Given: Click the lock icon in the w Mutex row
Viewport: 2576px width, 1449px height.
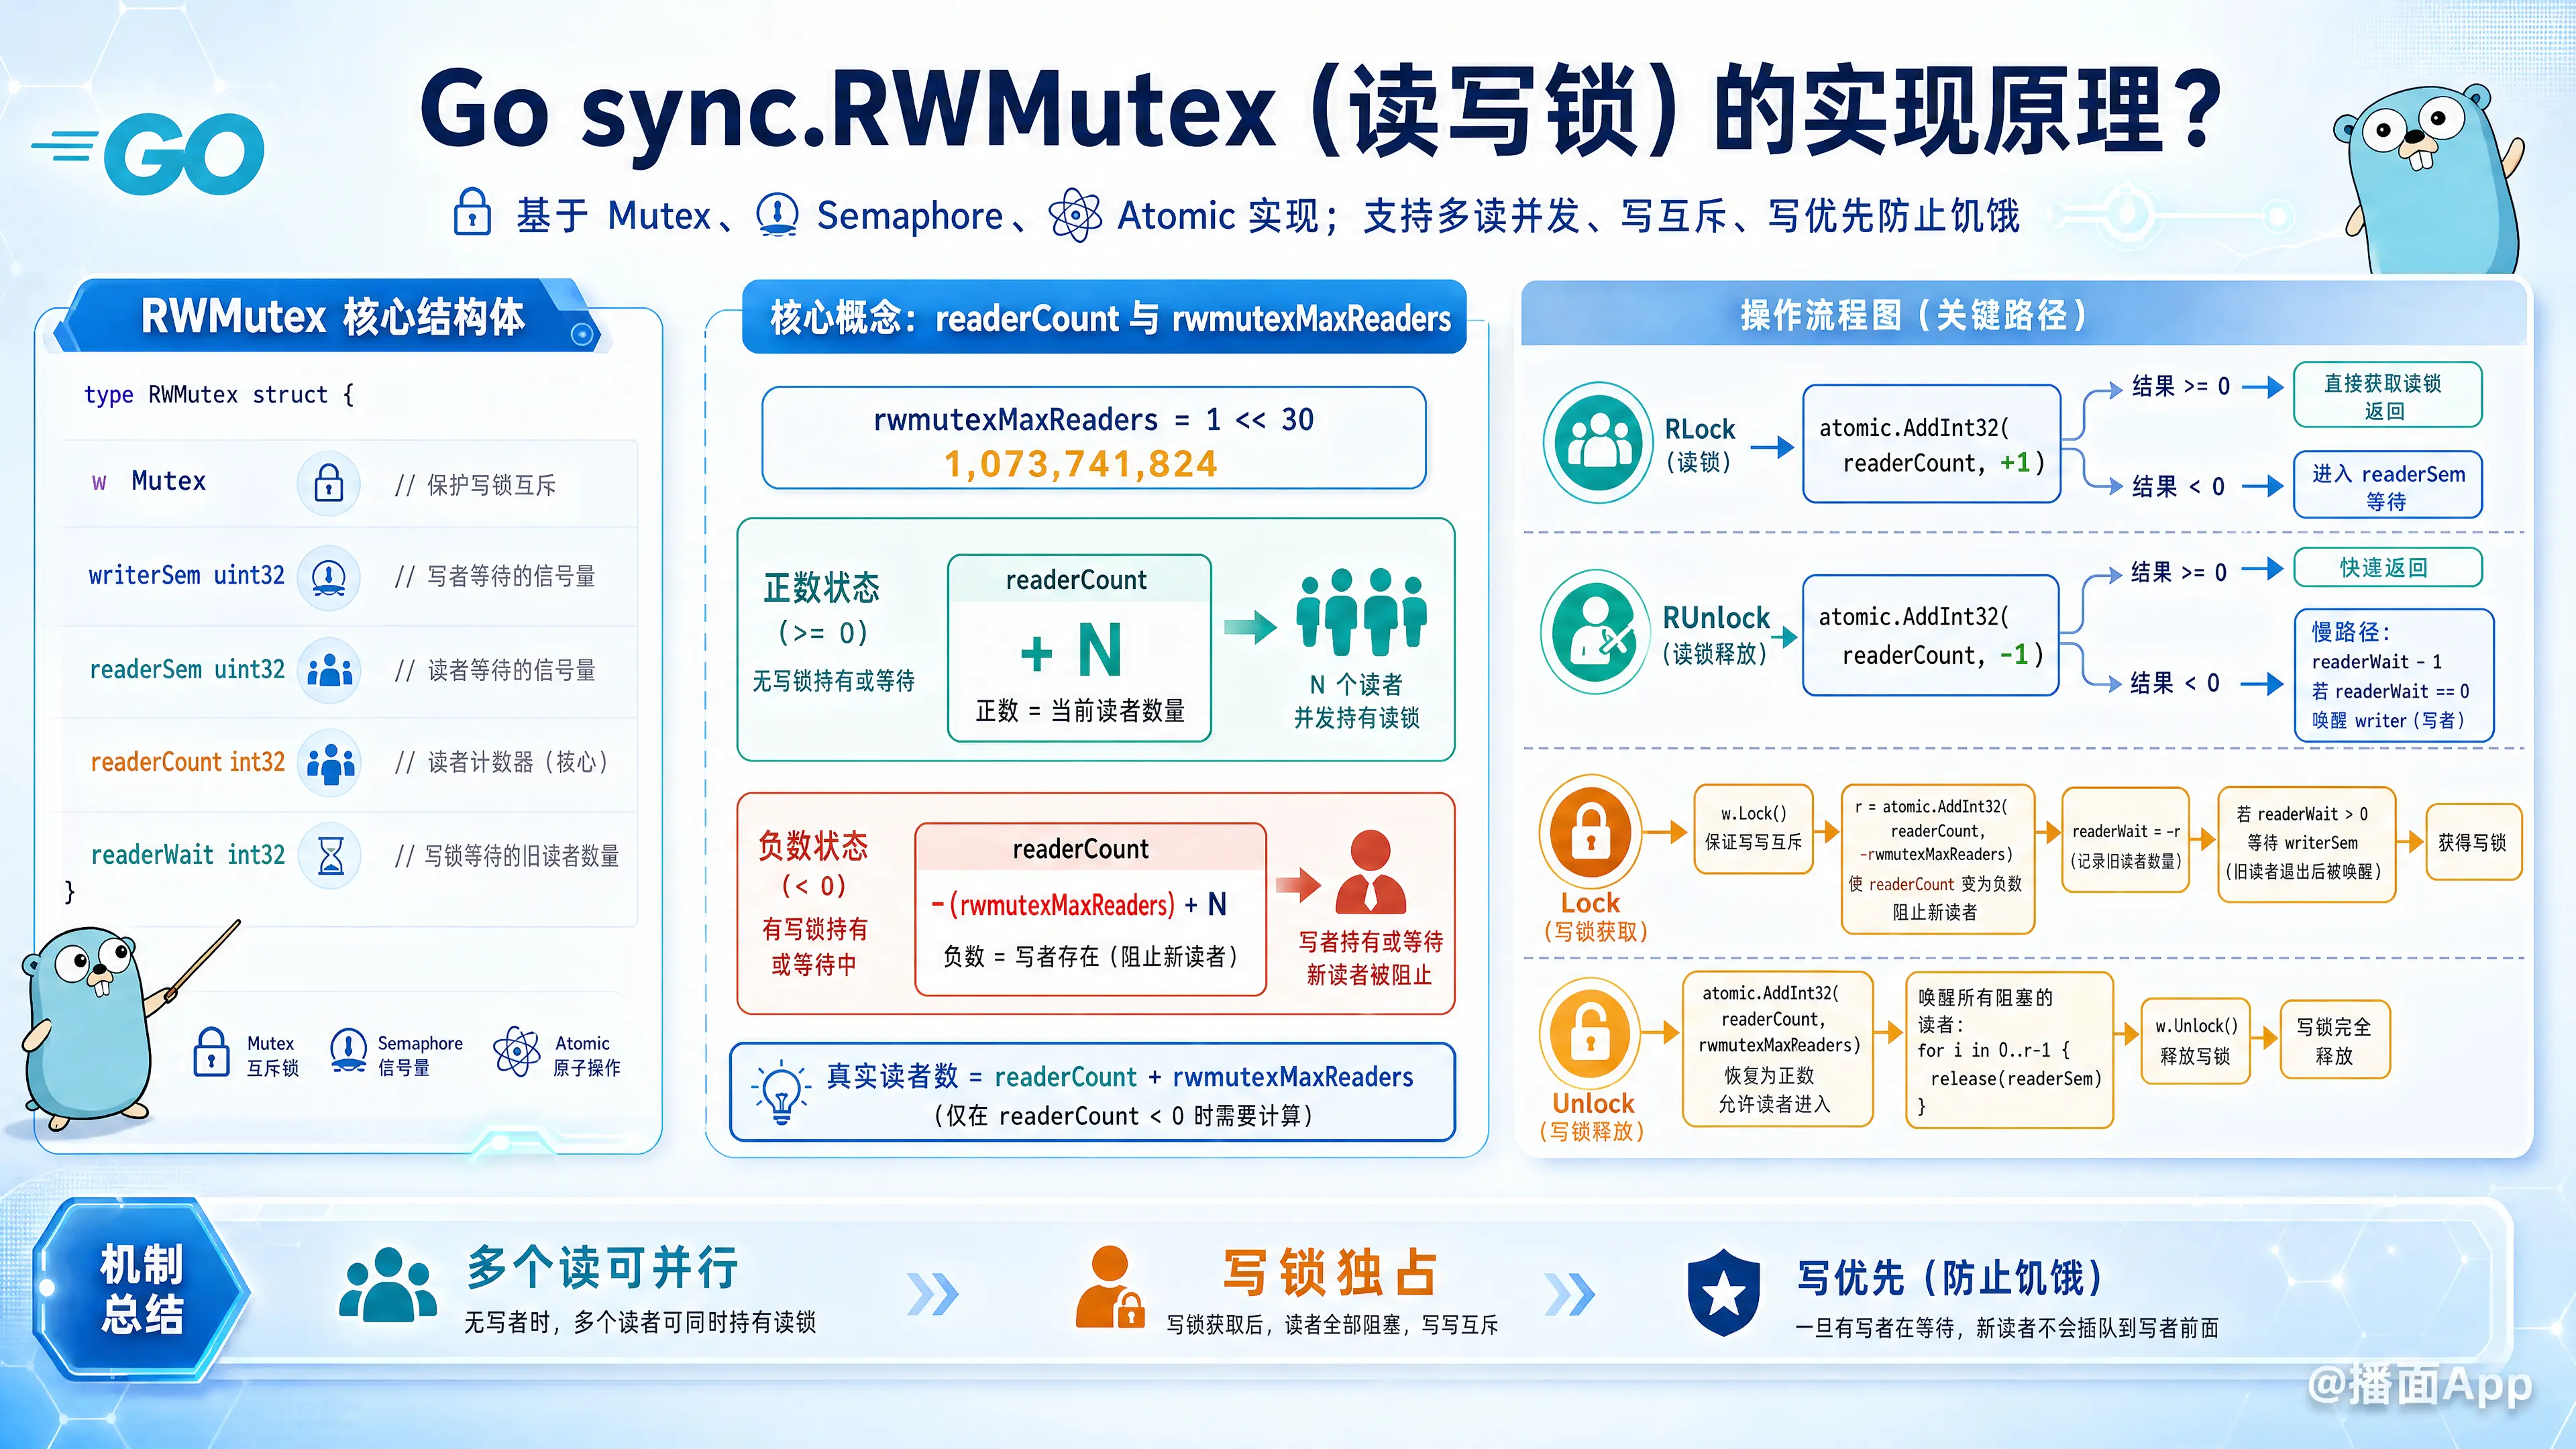Looking at the screenshot, I should (x=328, y=483).
